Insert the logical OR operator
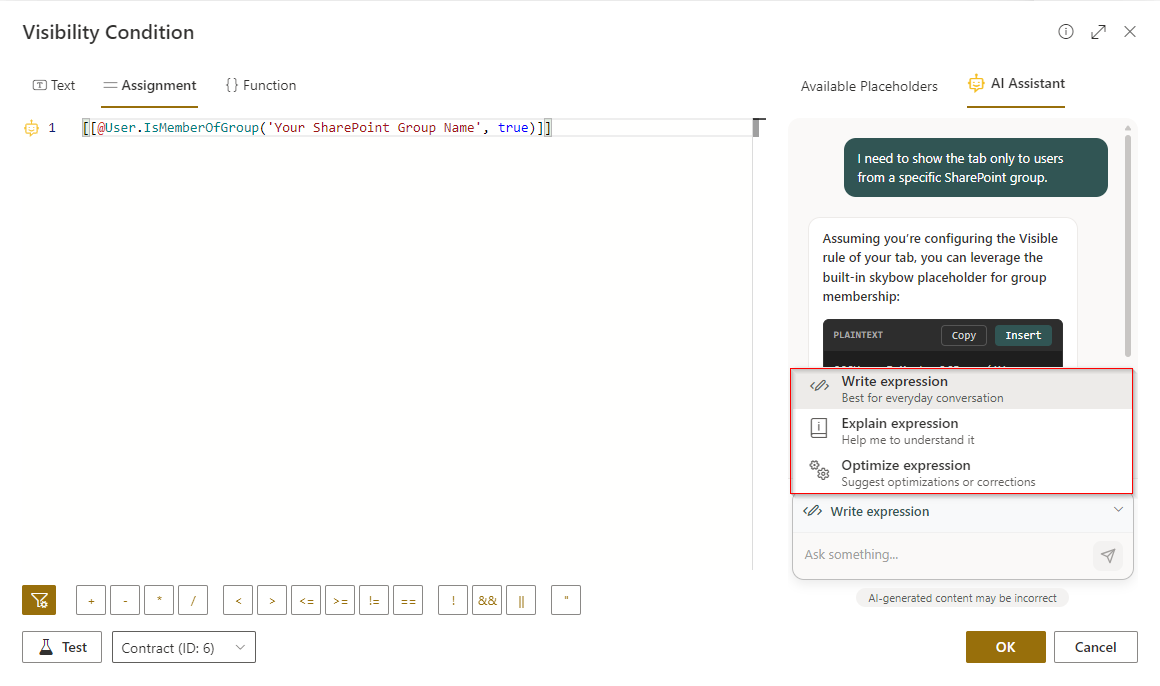This screenshot has width=1160, height=686. (521, 600)
